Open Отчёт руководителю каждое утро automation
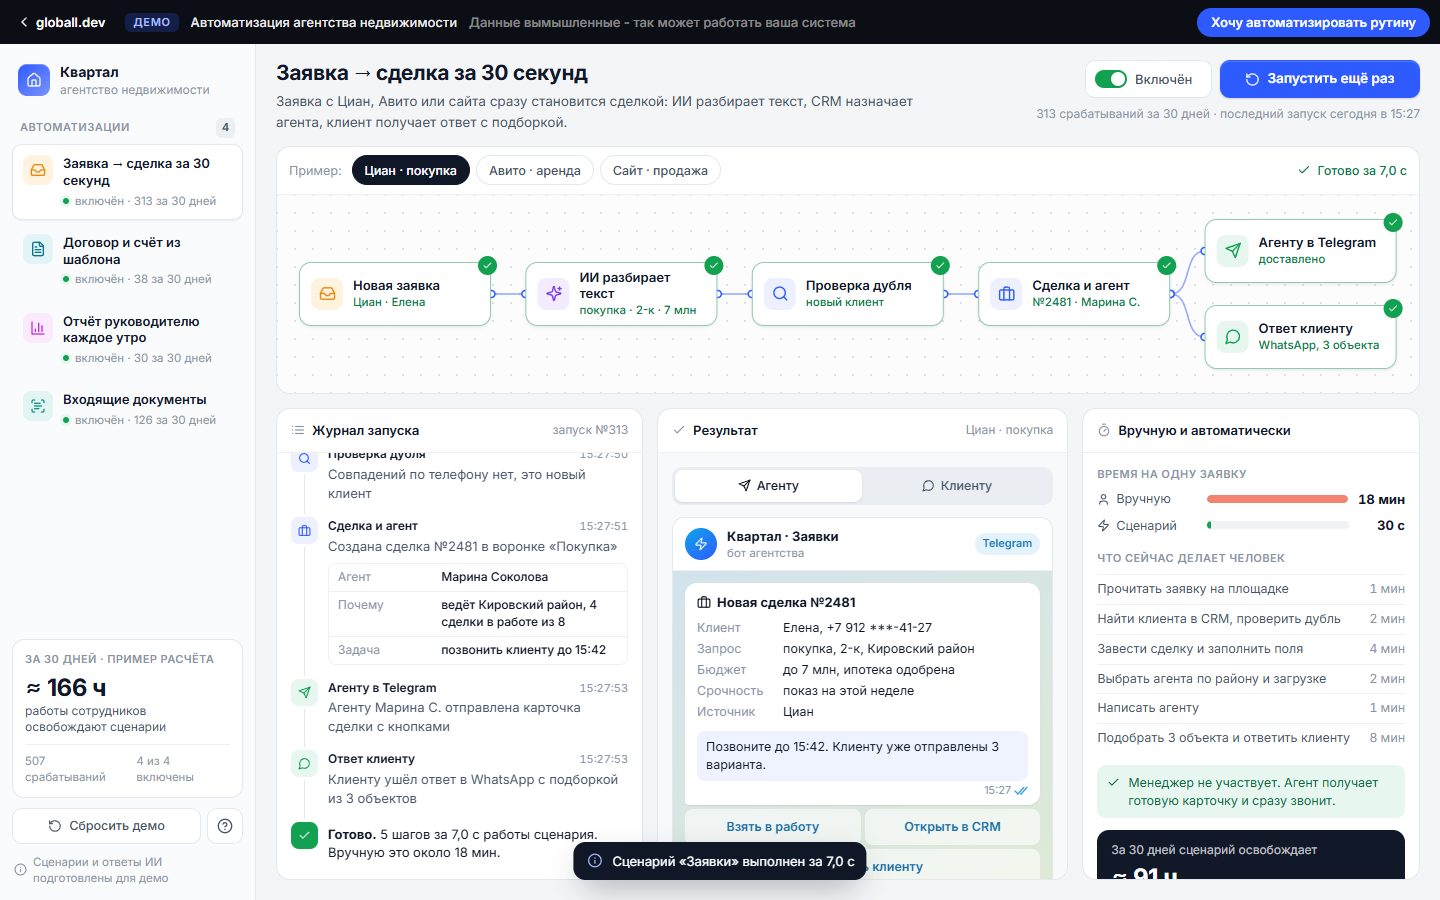The width and height of the screenshot is (1440, 900). click(x=128, y=339)
